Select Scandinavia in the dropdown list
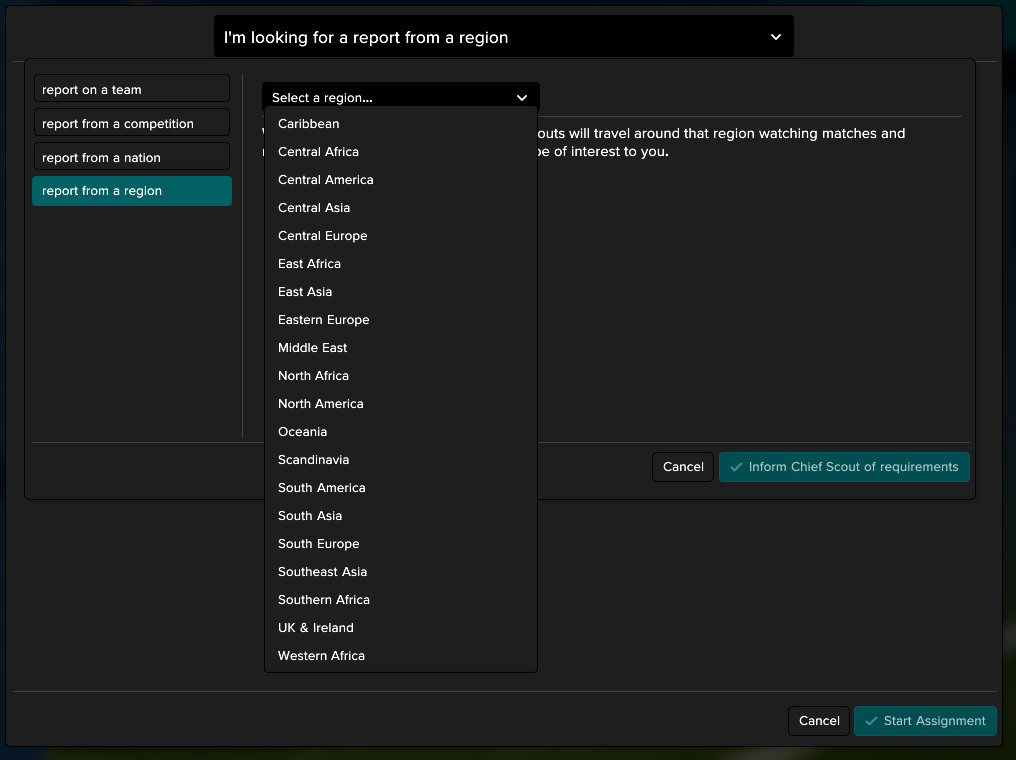 [x=314, y=460]
